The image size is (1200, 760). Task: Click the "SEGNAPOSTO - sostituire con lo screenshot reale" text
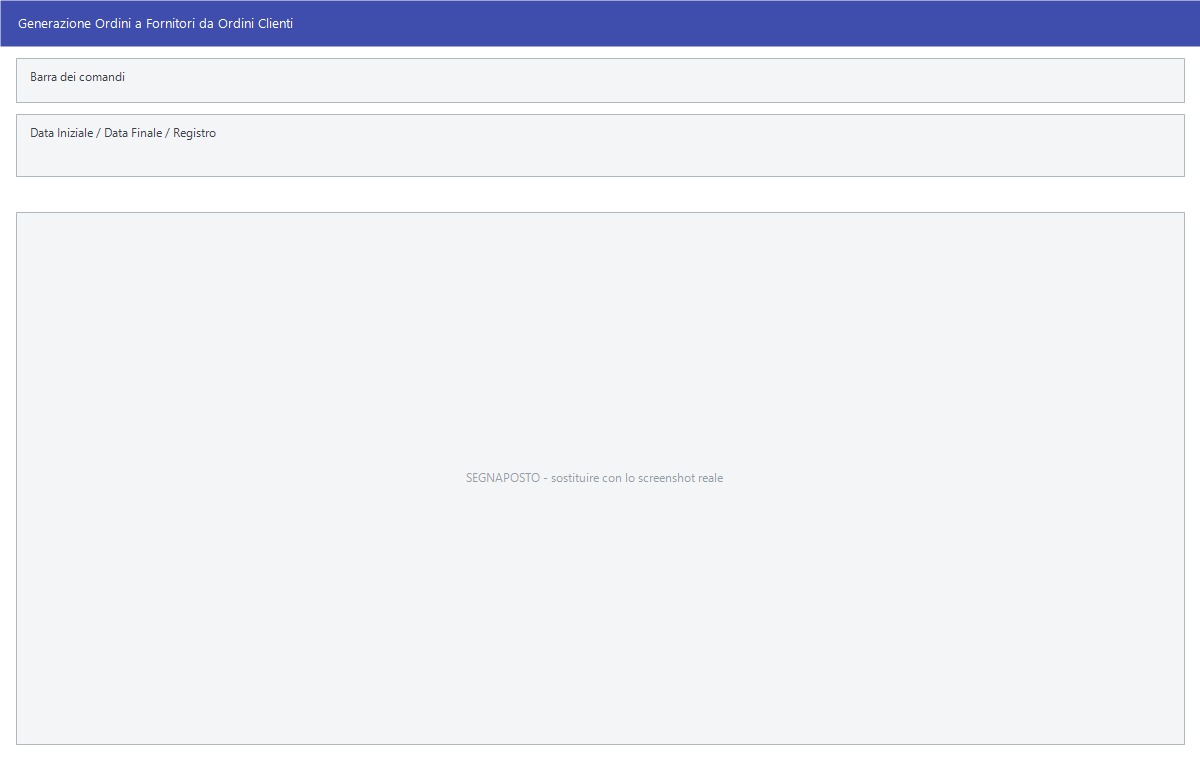595,478
